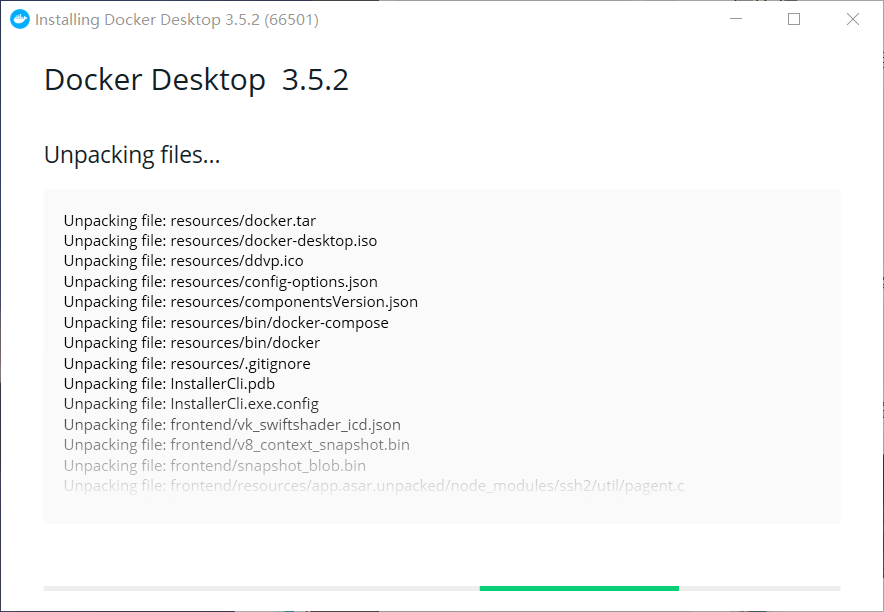Image resolution: width=884 pixels, height=612 pixels.
Task: Click the 'Docker Desktop 3.5.2' heading
Action: [196, 80]
